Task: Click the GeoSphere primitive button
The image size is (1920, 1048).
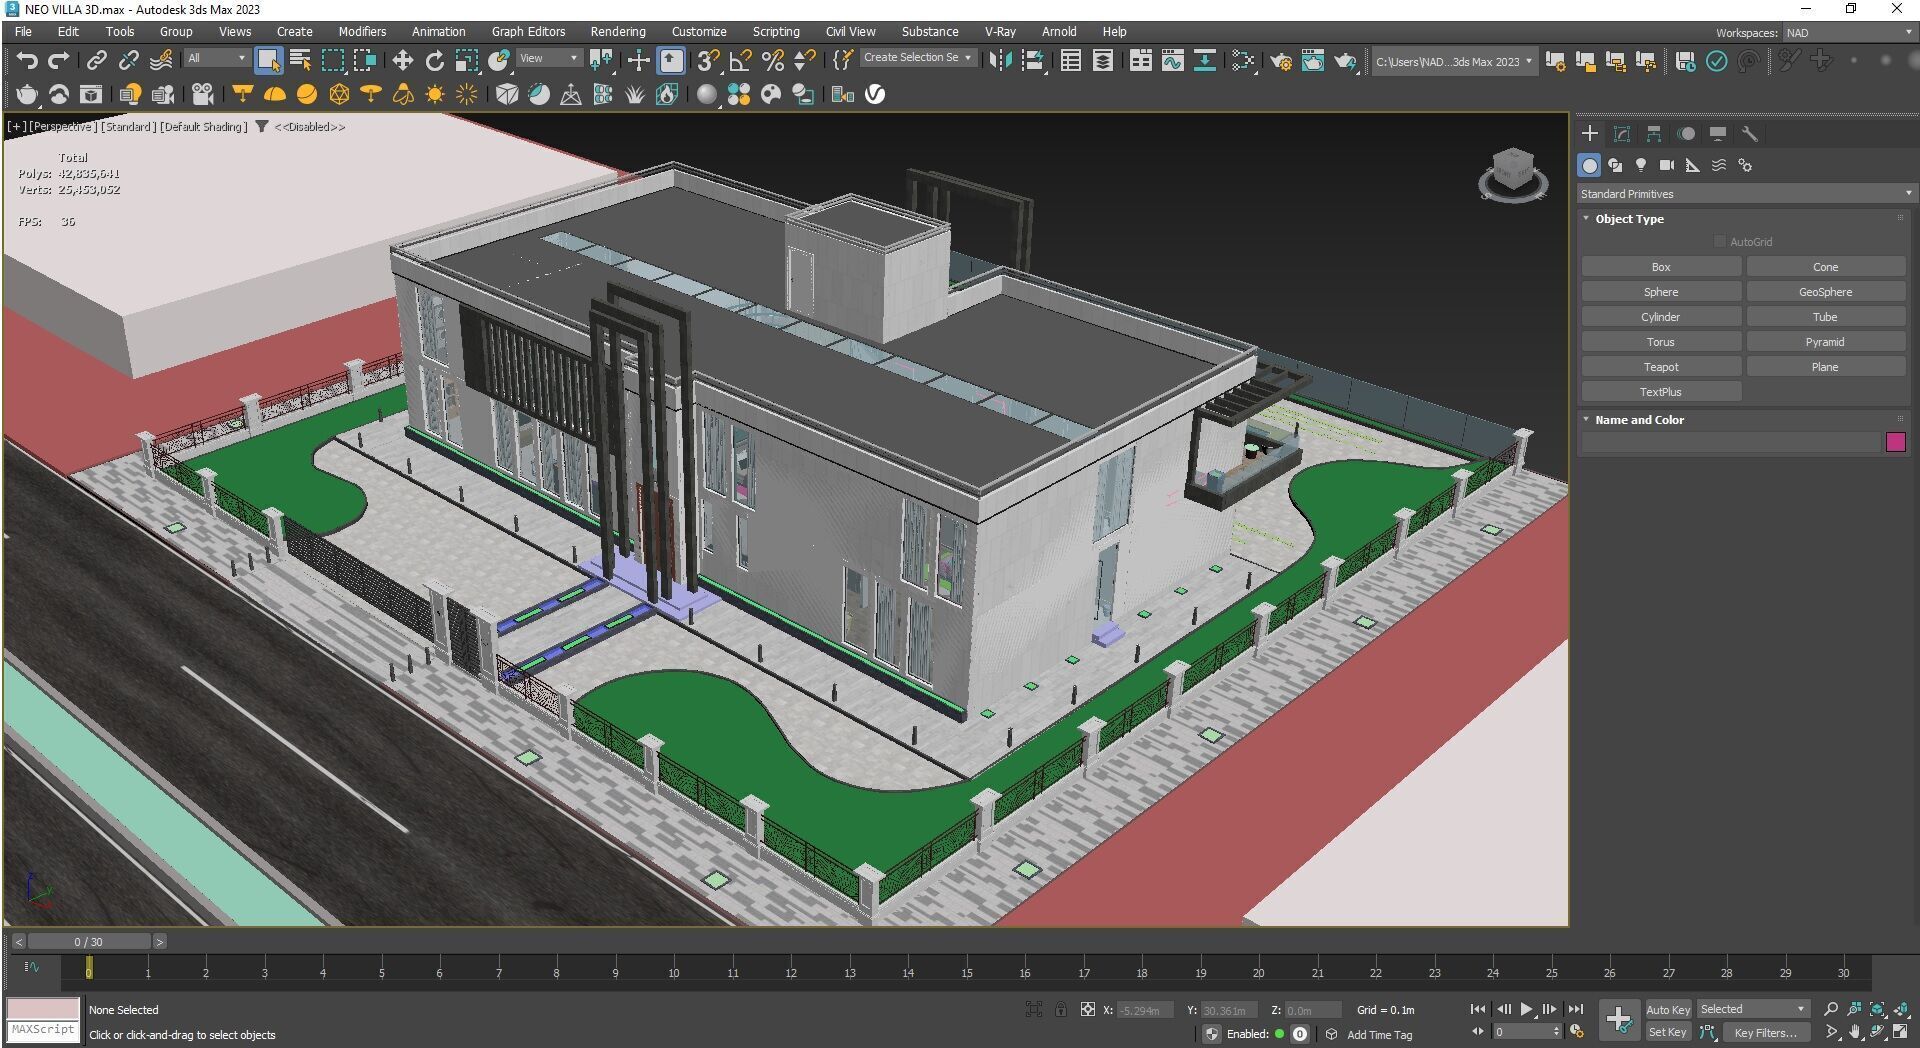Action: (1825, 292)
